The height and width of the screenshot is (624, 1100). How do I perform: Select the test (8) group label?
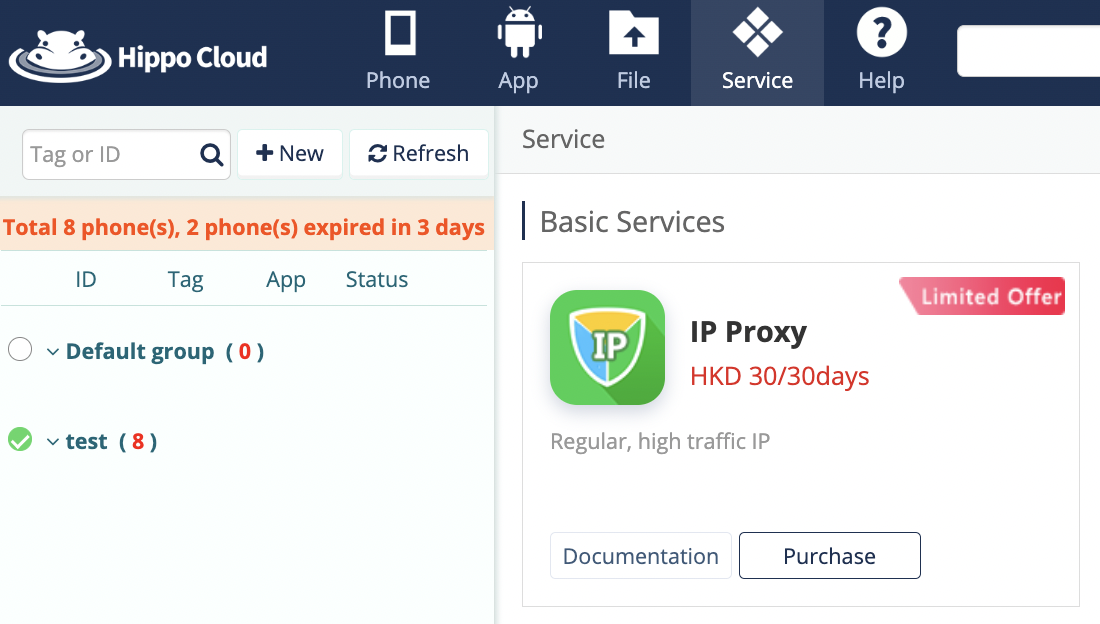(x=112, y=442)
